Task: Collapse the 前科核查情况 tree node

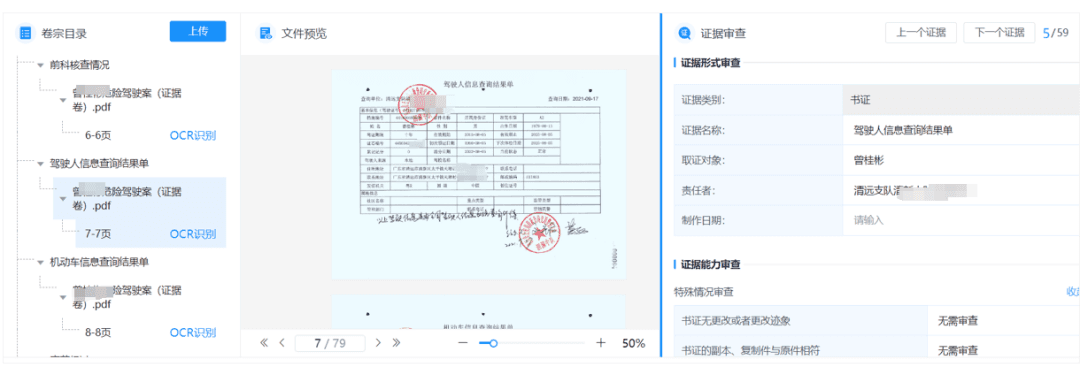Action: [41, 65]
